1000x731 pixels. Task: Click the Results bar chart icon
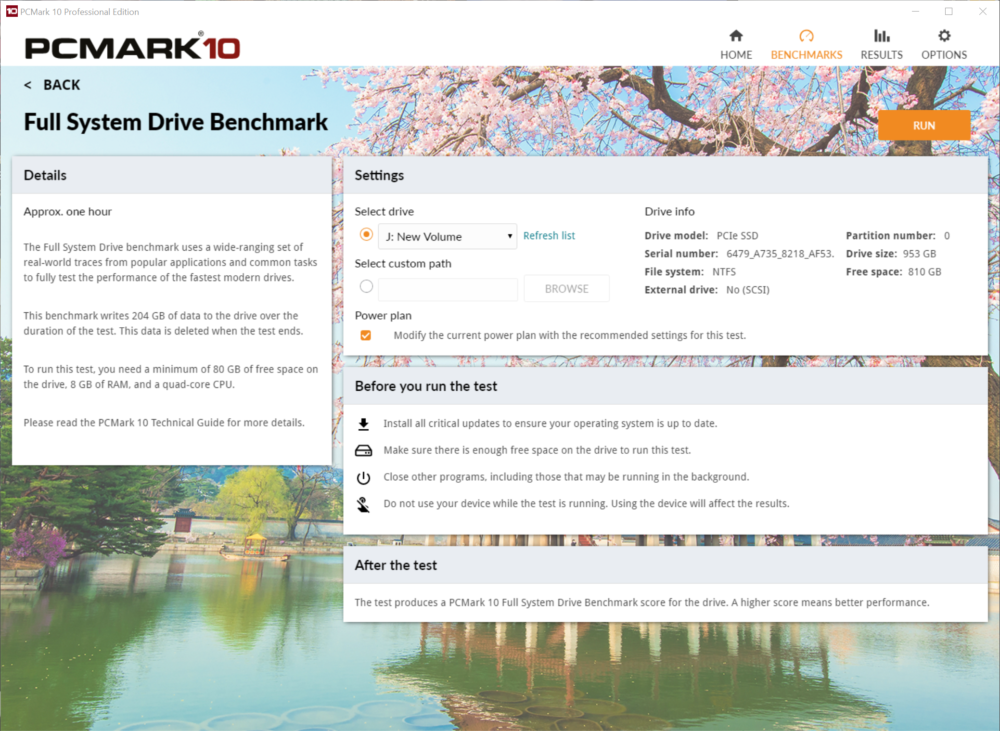pyautogui.click(x=881, y=36)
